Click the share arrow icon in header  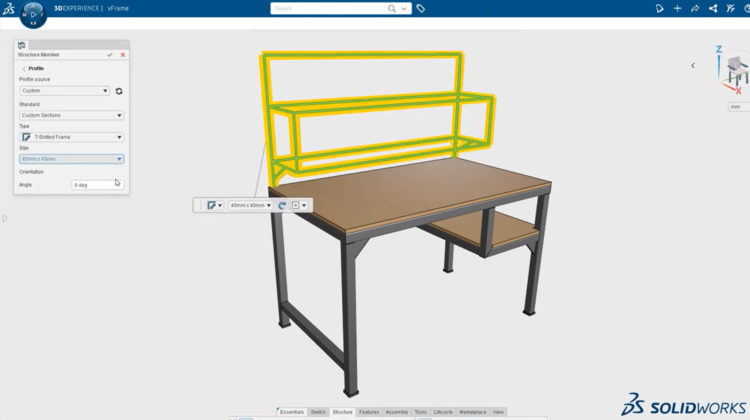(x=695, y=8)
